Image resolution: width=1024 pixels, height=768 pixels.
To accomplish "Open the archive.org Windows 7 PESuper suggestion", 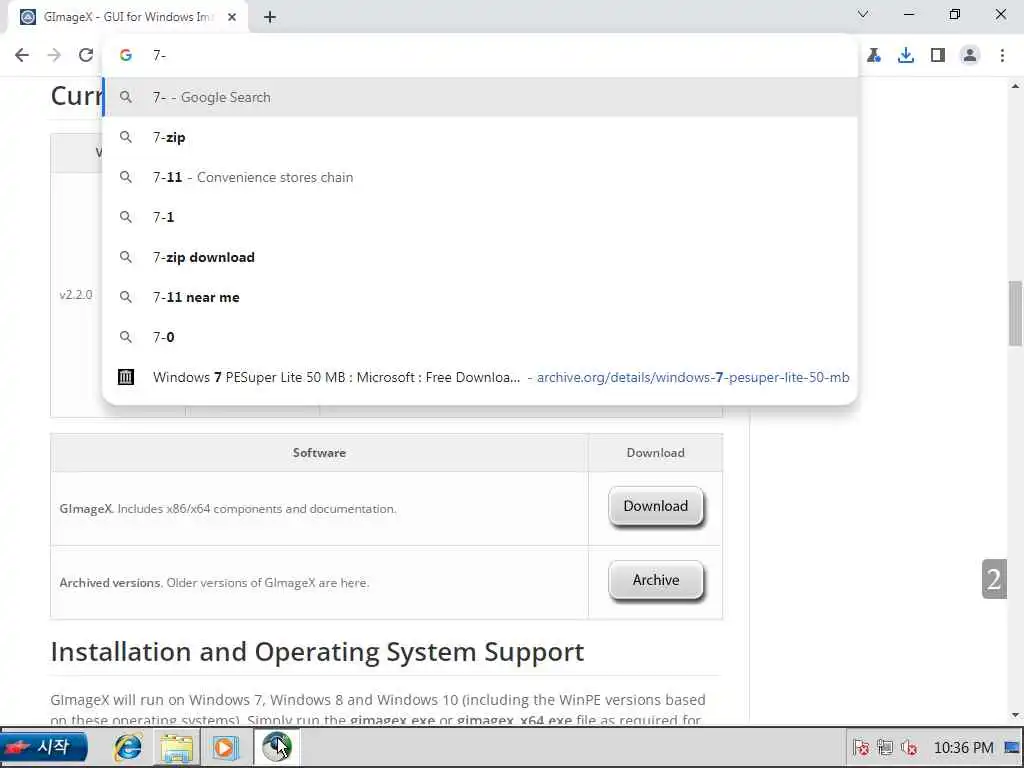I will point(481,377).
